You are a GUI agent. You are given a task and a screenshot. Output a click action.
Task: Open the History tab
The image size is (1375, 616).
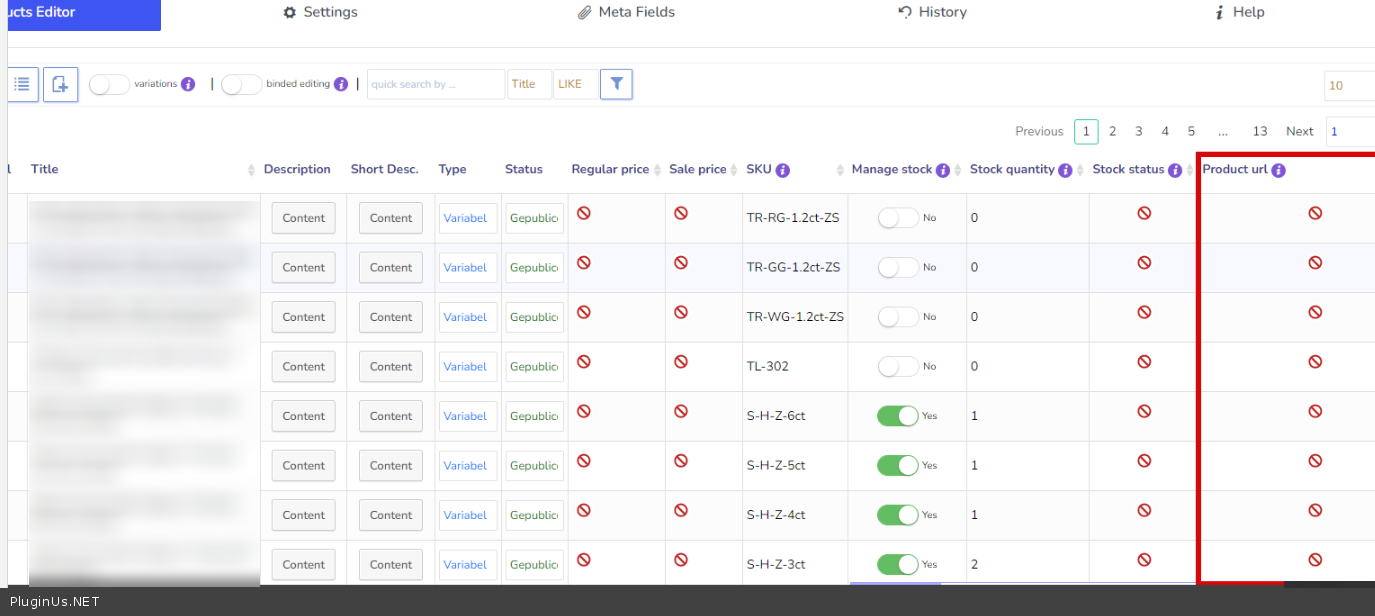pyautogui.click(x=932, y=12)
